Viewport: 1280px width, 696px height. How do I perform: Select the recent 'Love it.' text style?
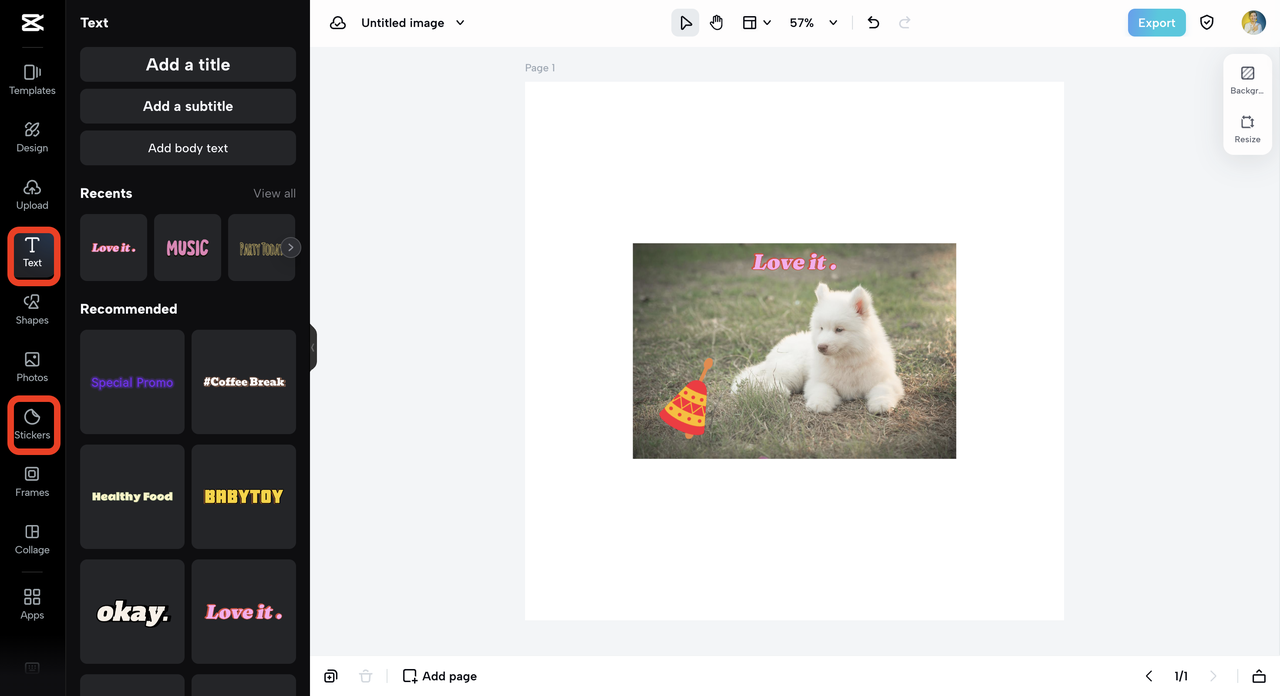[113, 247]
